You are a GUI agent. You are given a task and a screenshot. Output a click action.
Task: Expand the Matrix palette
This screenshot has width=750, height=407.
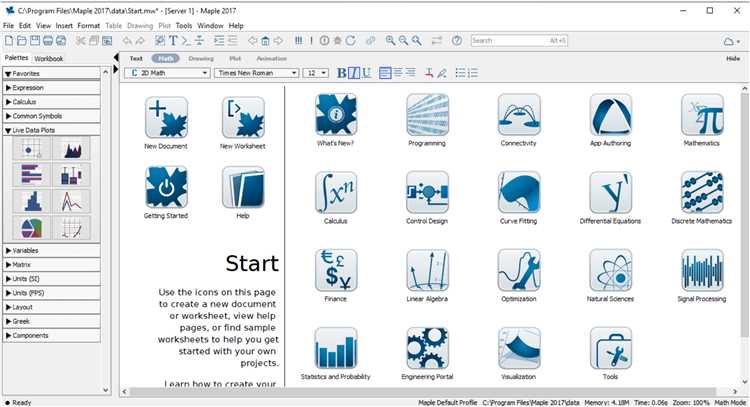pyautogui.click(x=51, y=264)
